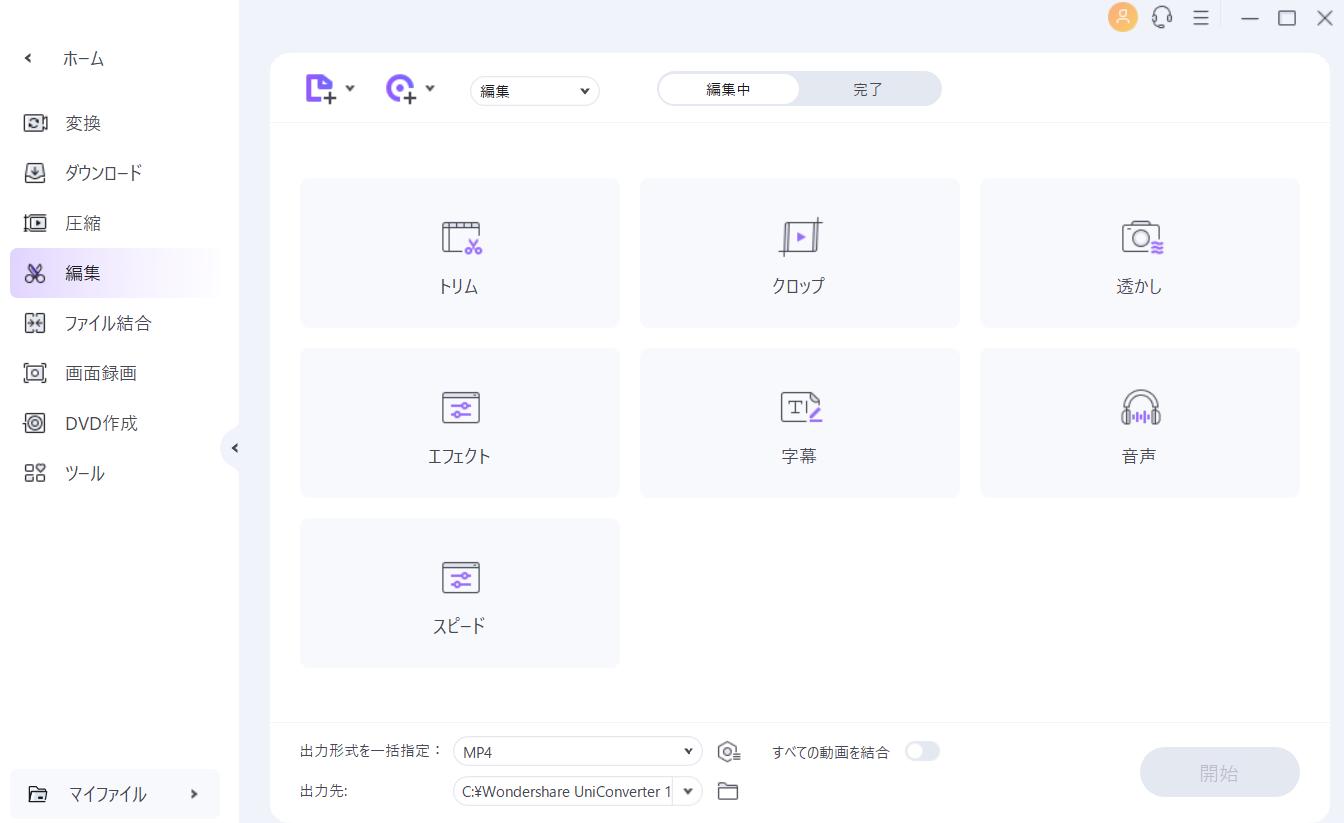Go to 変換 in the sidebar
This screenshot has height=823, width=1344.
tap(115, 123)
